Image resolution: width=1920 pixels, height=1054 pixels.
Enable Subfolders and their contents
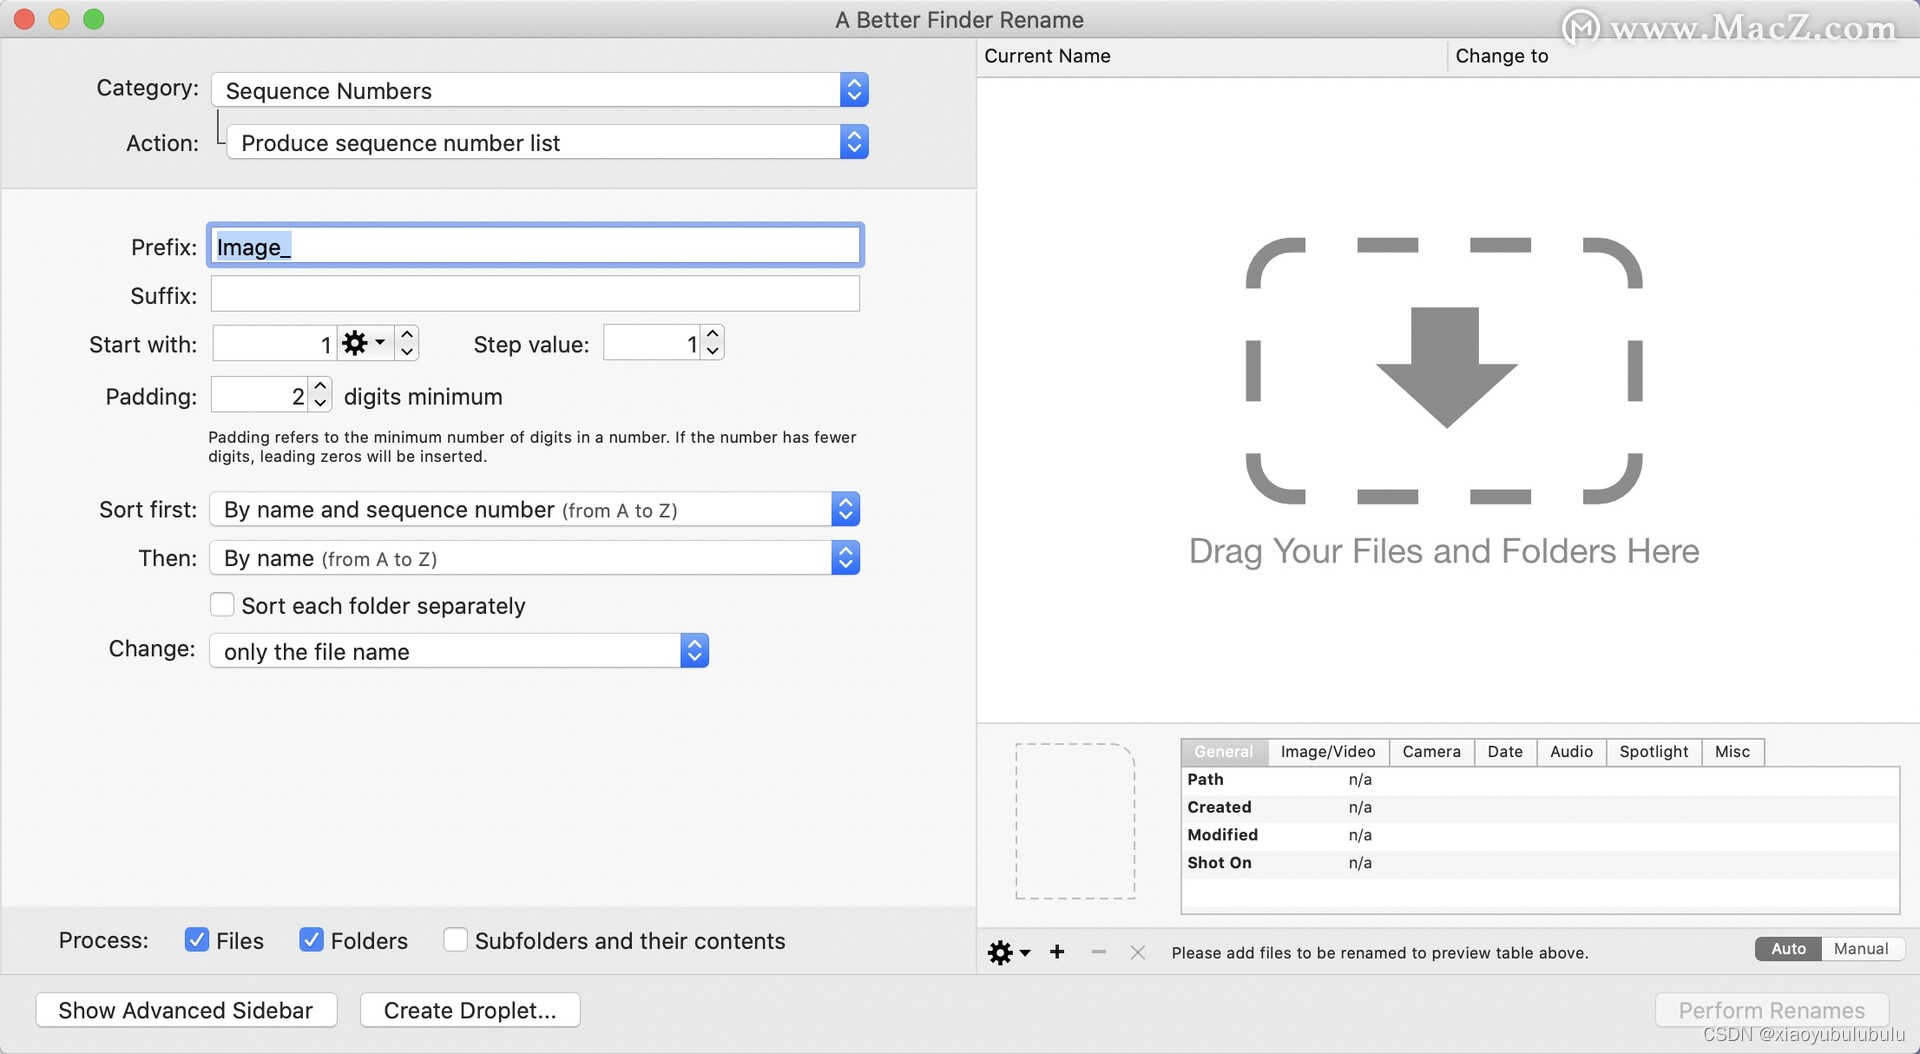(x=455, y=940)
